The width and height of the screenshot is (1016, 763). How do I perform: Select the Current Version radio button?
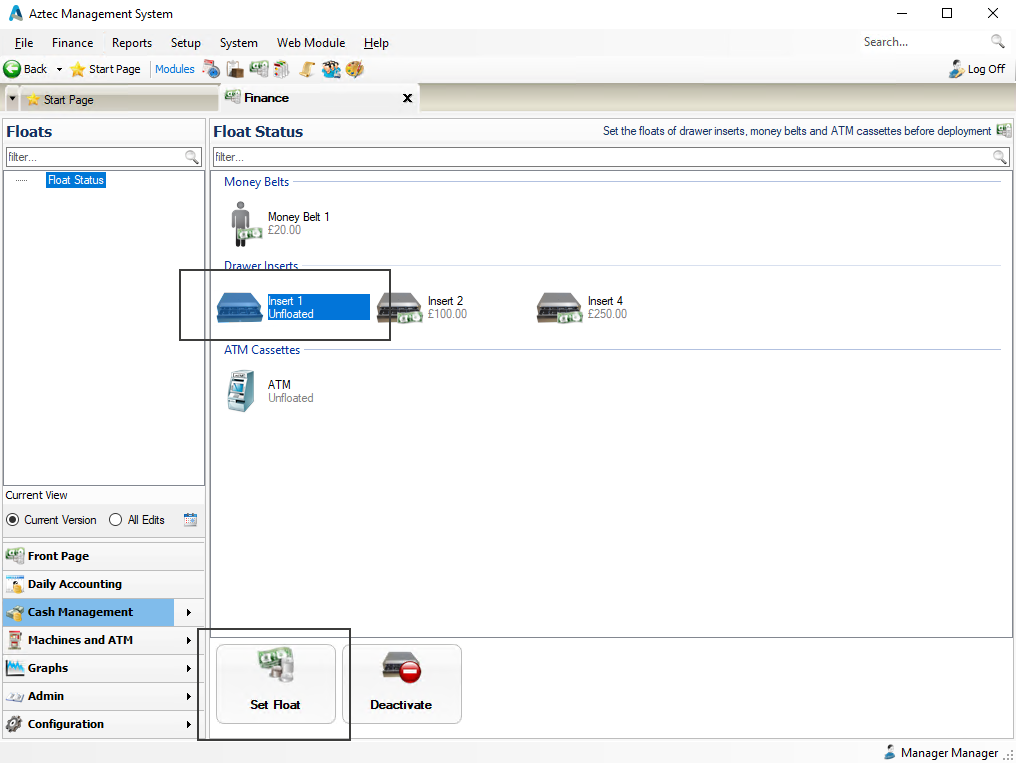coord(11,519)
